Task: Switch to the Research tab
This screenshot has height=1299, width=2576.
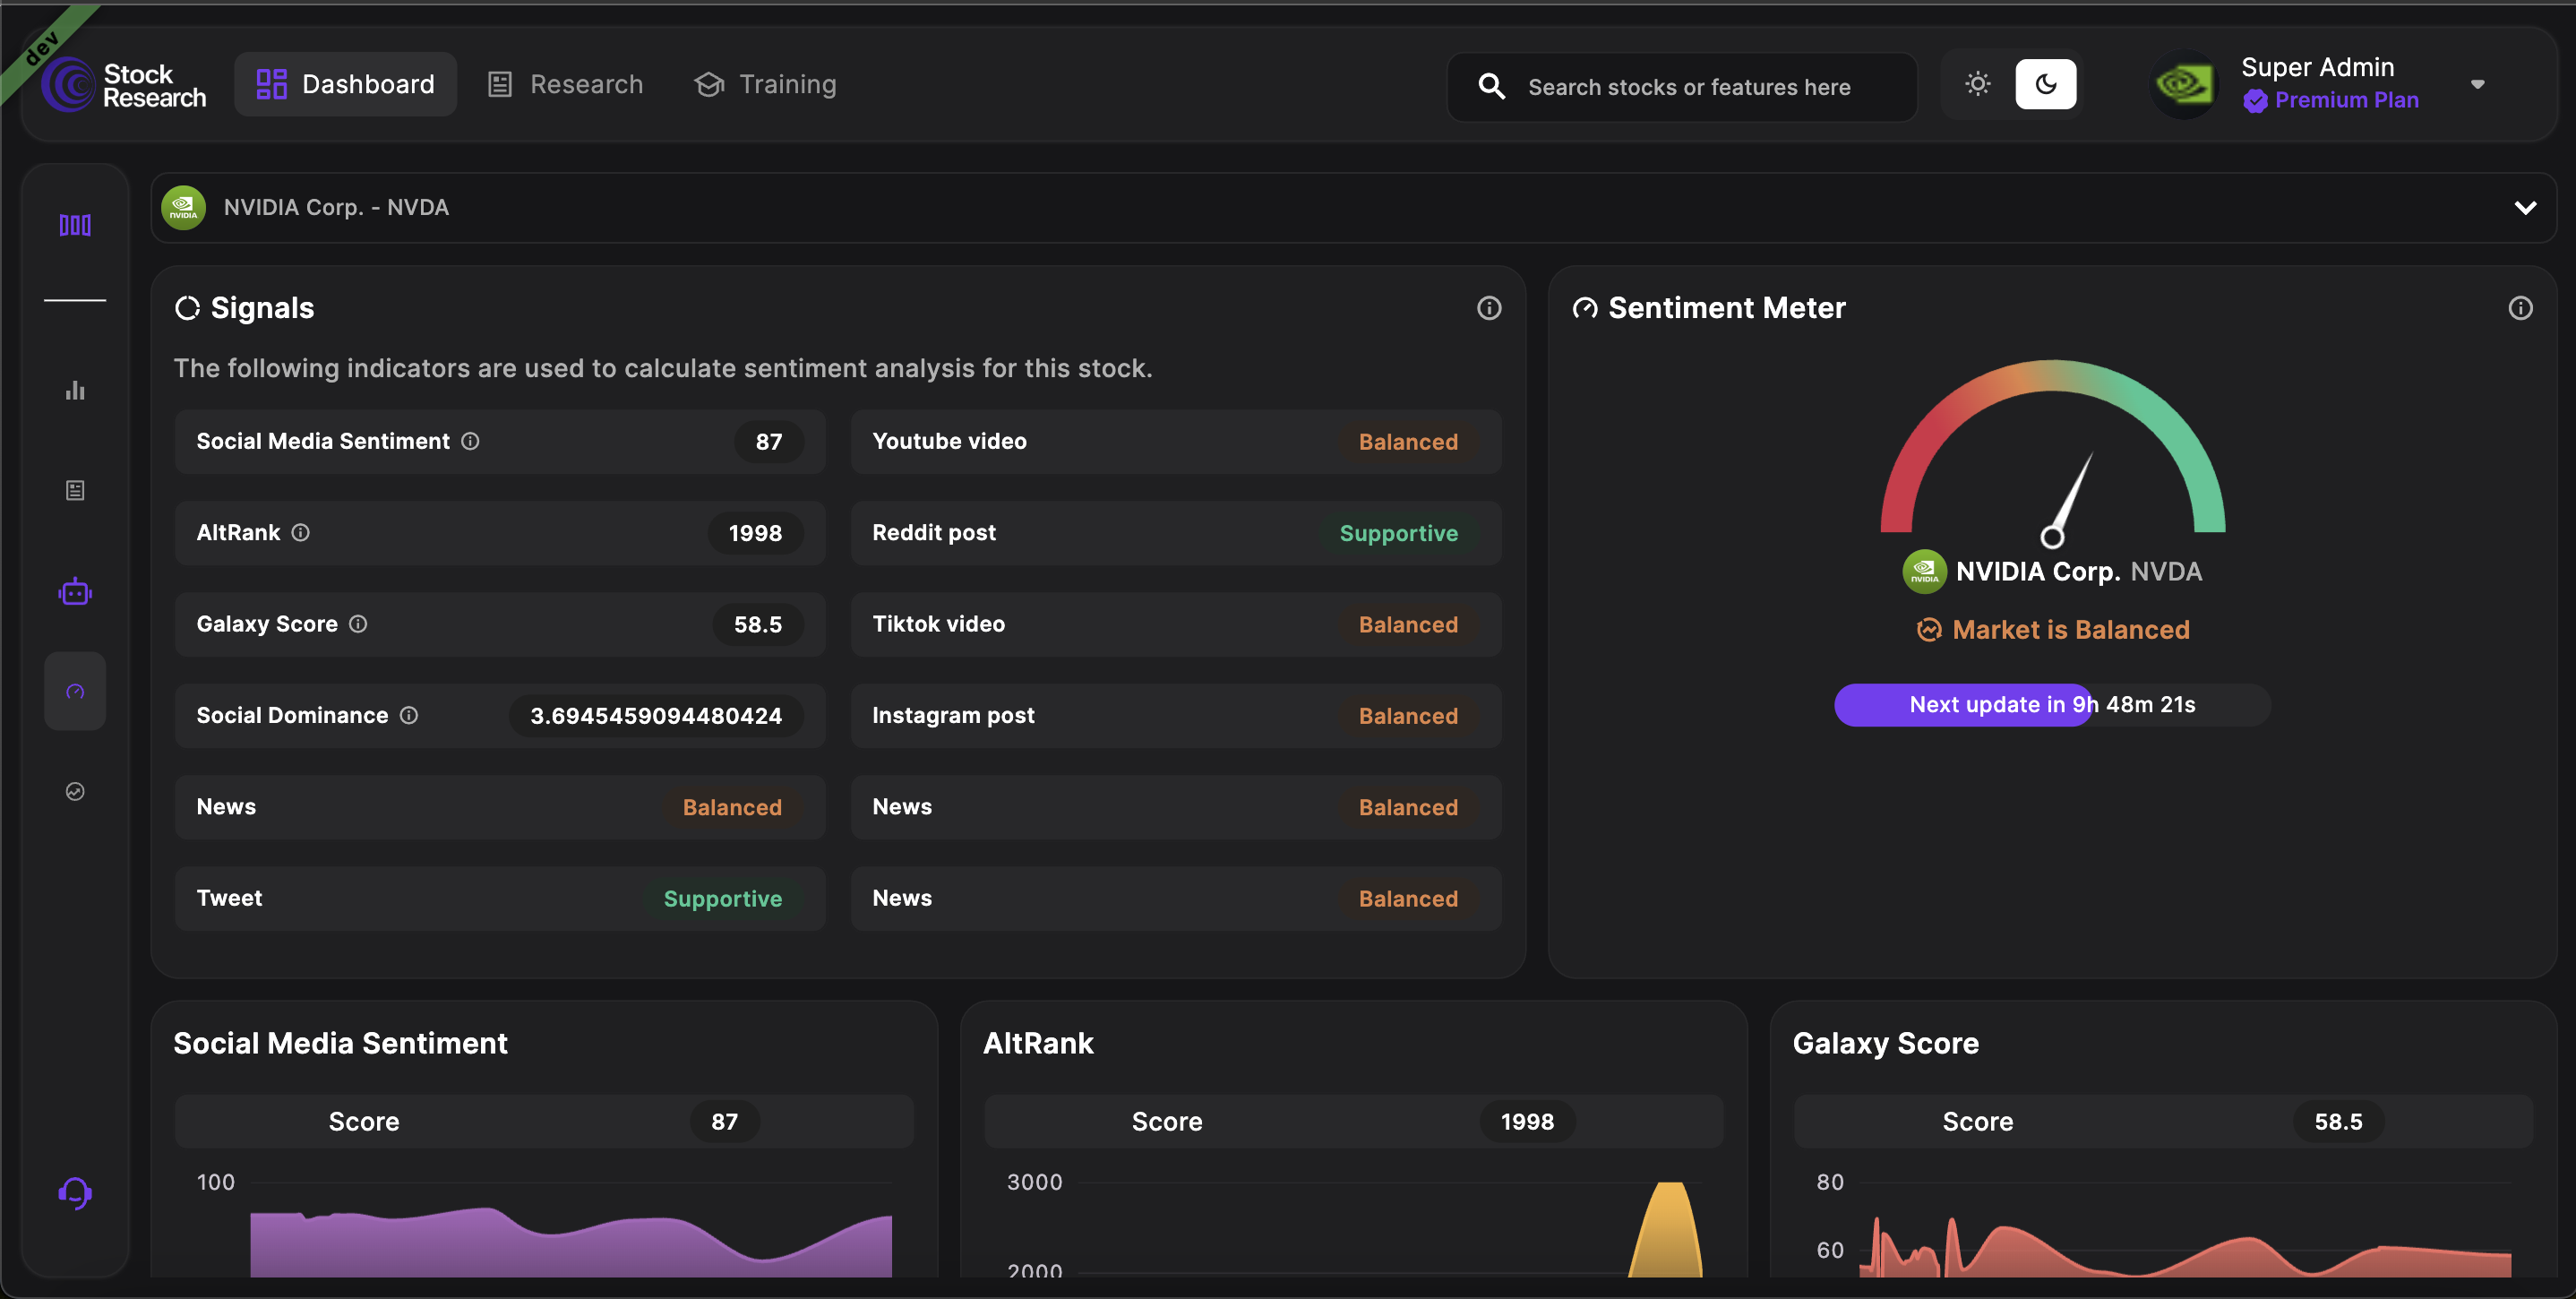Action: 566,85
